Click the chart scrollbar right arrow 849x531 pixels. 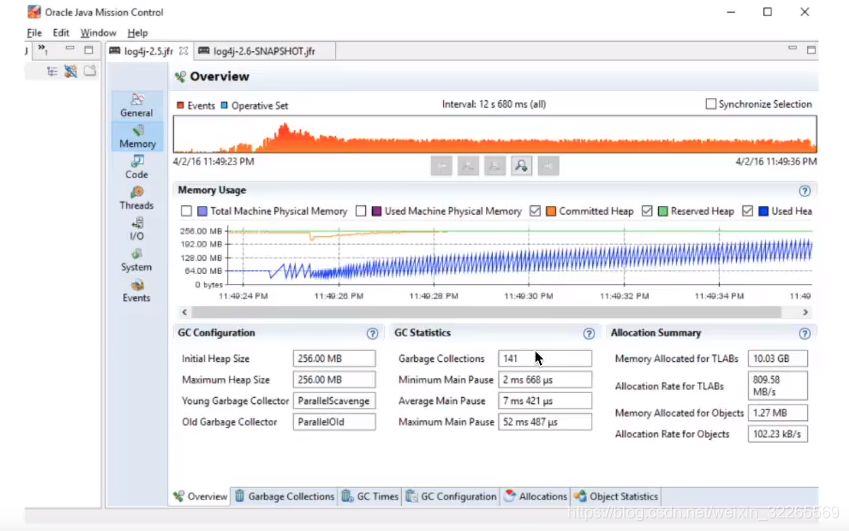pyautogui.click(x=805, y=312)
